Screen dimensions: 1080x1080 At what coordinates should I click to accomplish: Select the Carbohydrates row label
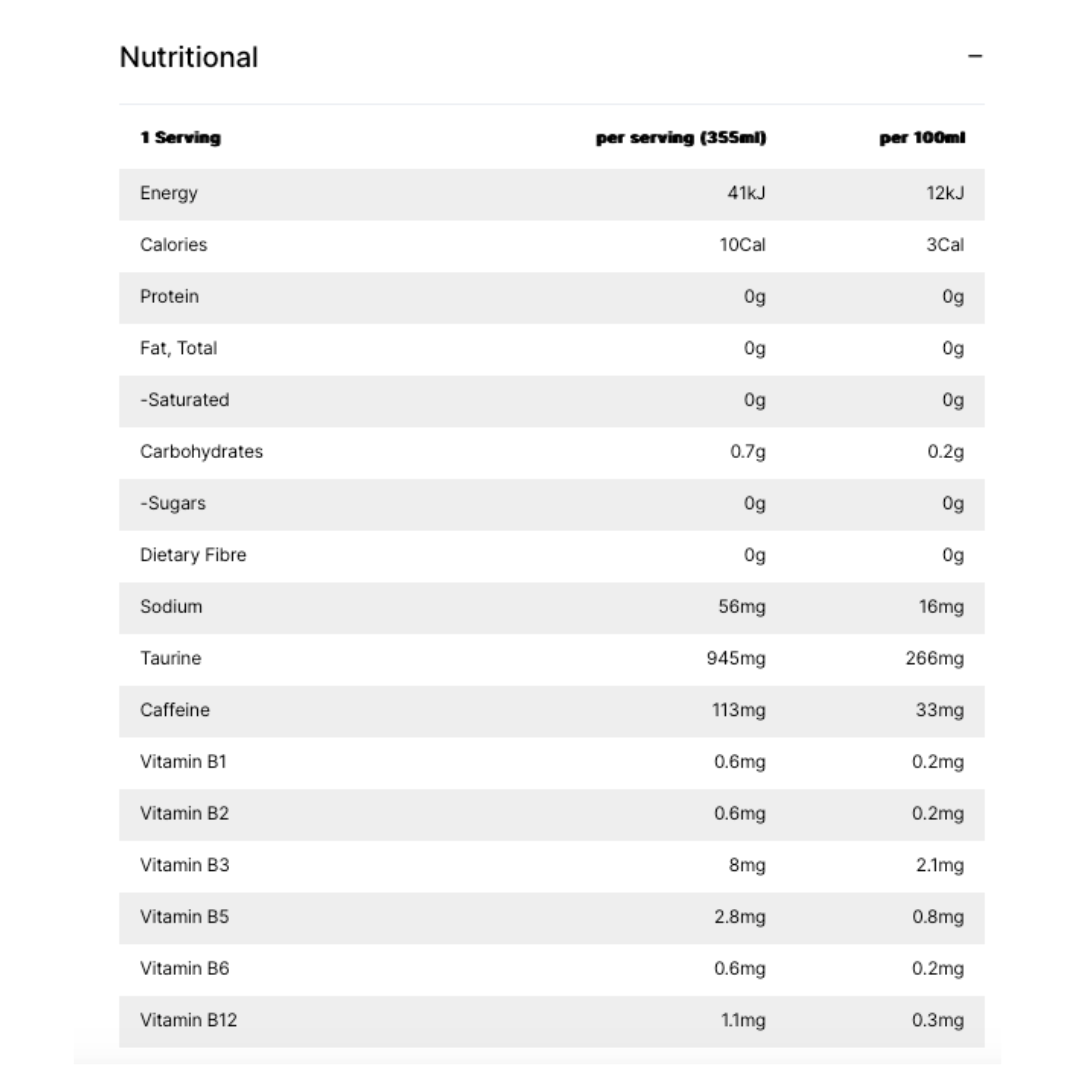[x=202, y=452]
